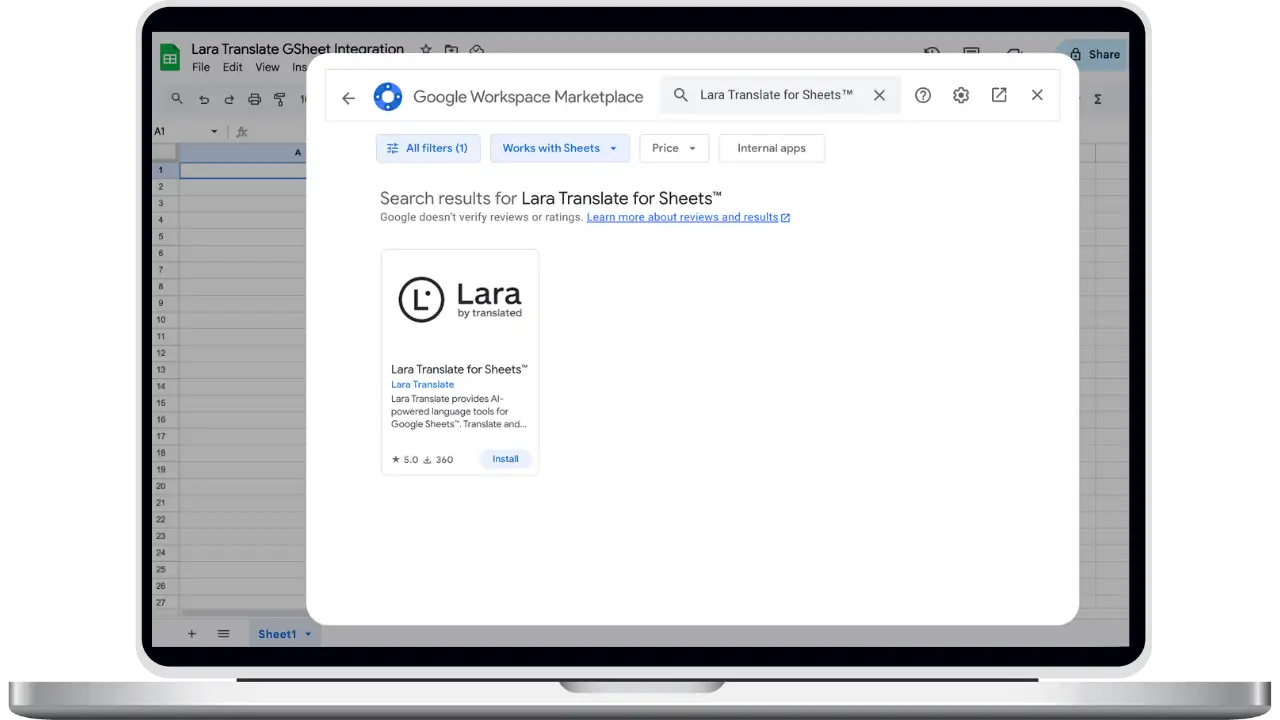Open the Learn more about reviews link
Viewport: 1280px width, 720px height.
(x=682, y=217)
